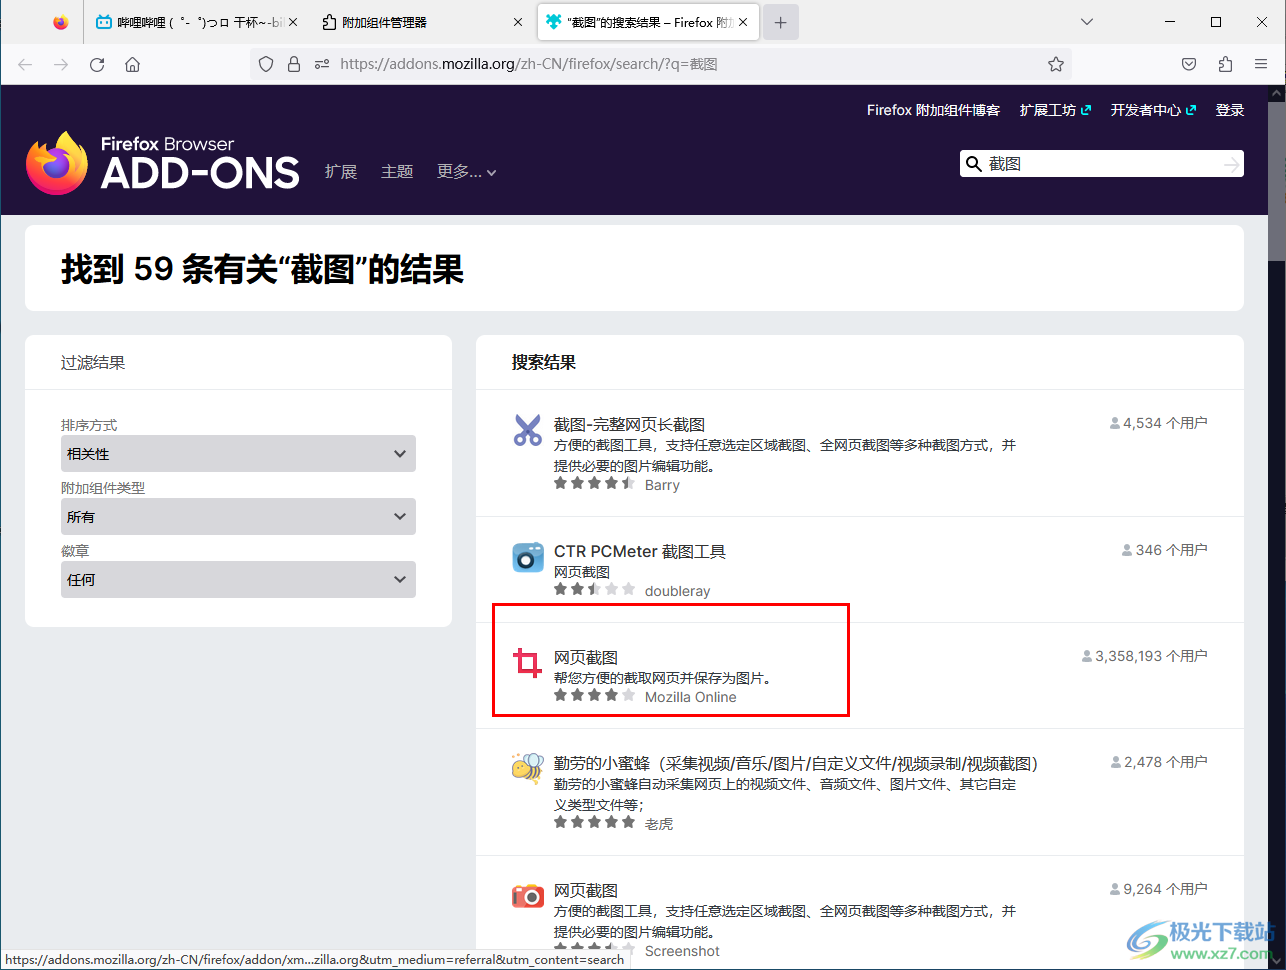Click the bee icon of 勤劳的小蜜蜂
The width and height of the screenshot is (1286, 970).
coord(527,769)
